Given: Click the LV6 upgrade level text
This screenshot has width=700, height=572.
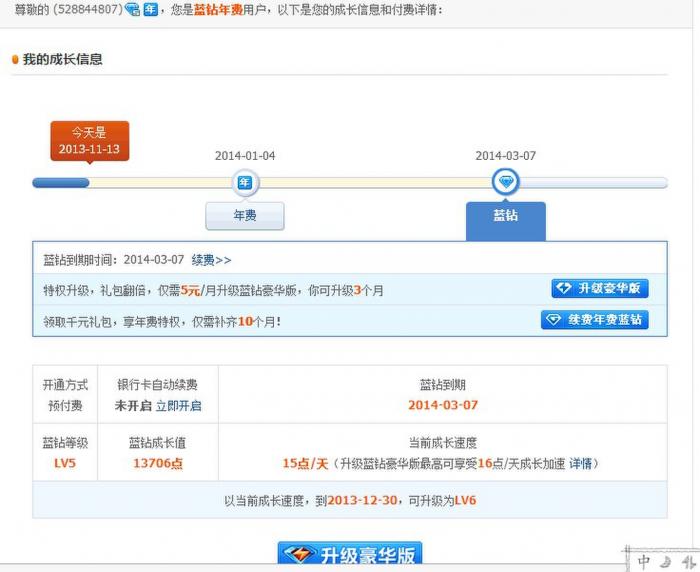Looking at the screenshot, I should click(465, 501).
